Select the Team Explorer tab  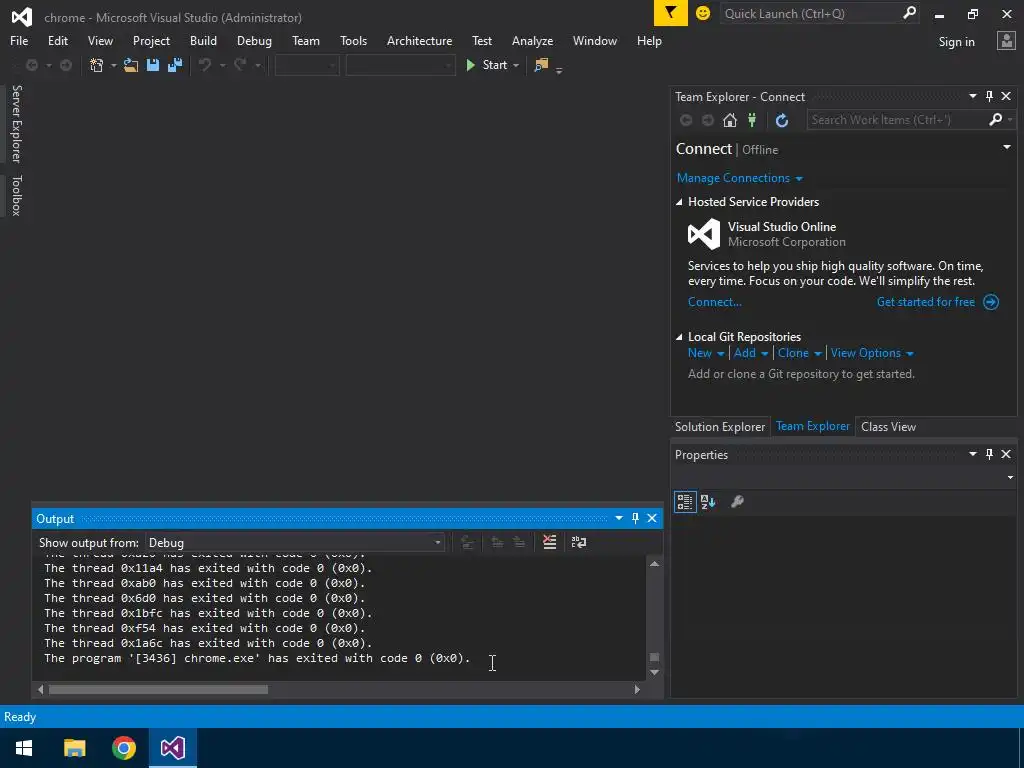click(x=812, y=426)
